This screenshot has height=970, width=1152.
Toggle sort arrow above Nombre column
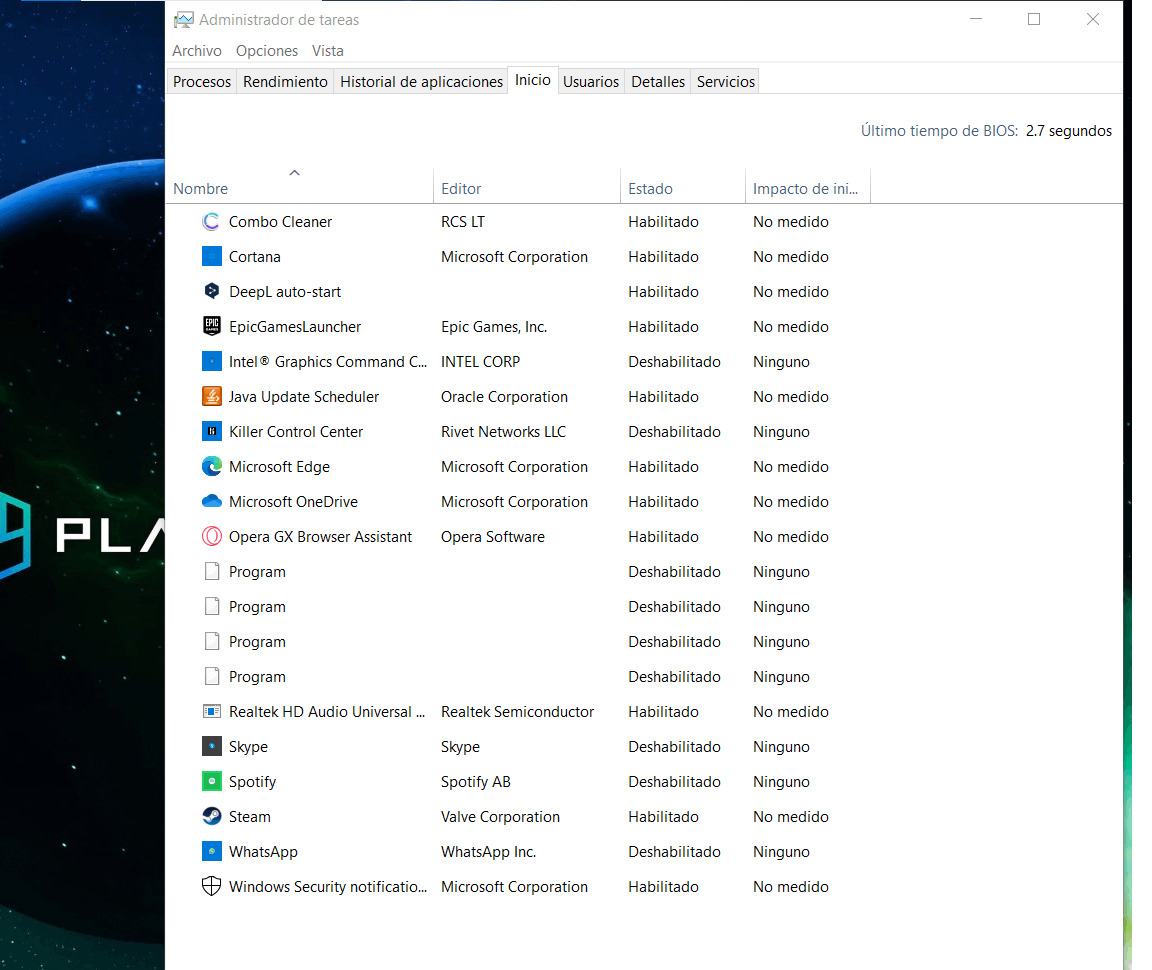(x=295, y=173)
